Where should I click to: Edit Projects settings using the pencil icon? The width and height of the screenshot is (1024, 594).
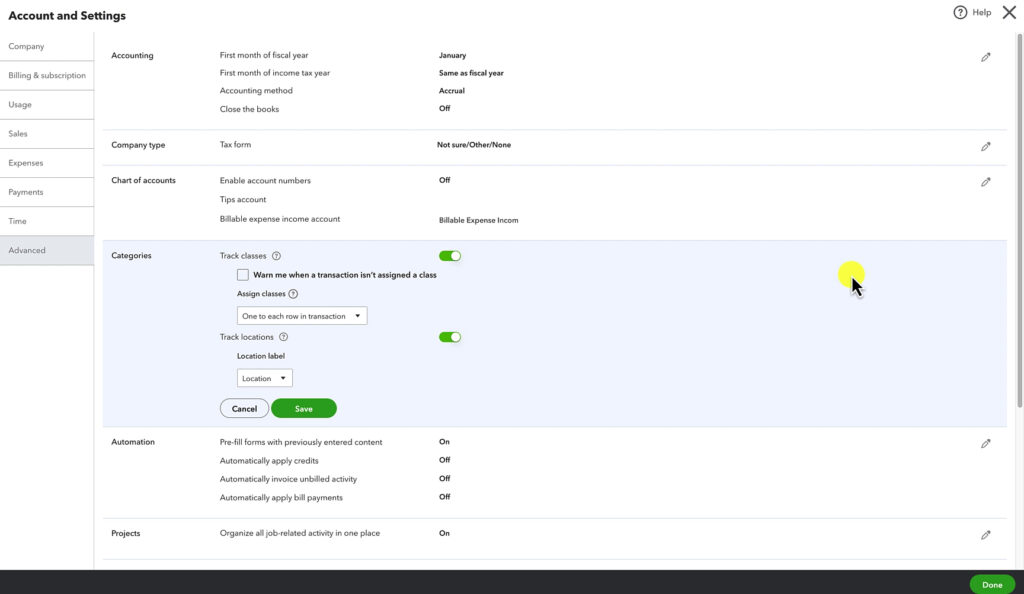[986, 534]
